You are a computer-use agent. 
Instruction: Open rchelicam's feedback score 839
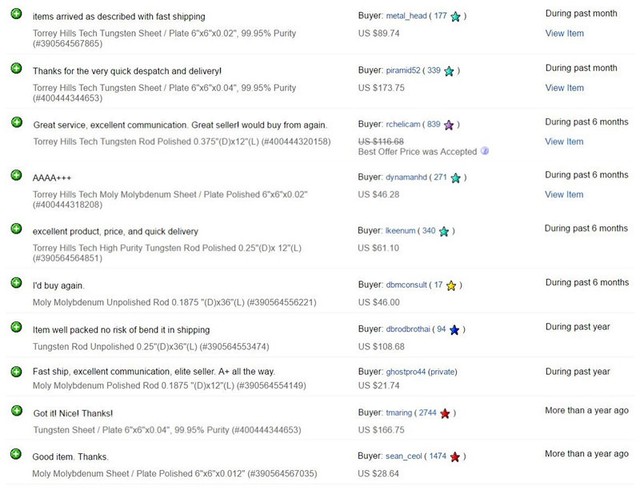point(433,124)
